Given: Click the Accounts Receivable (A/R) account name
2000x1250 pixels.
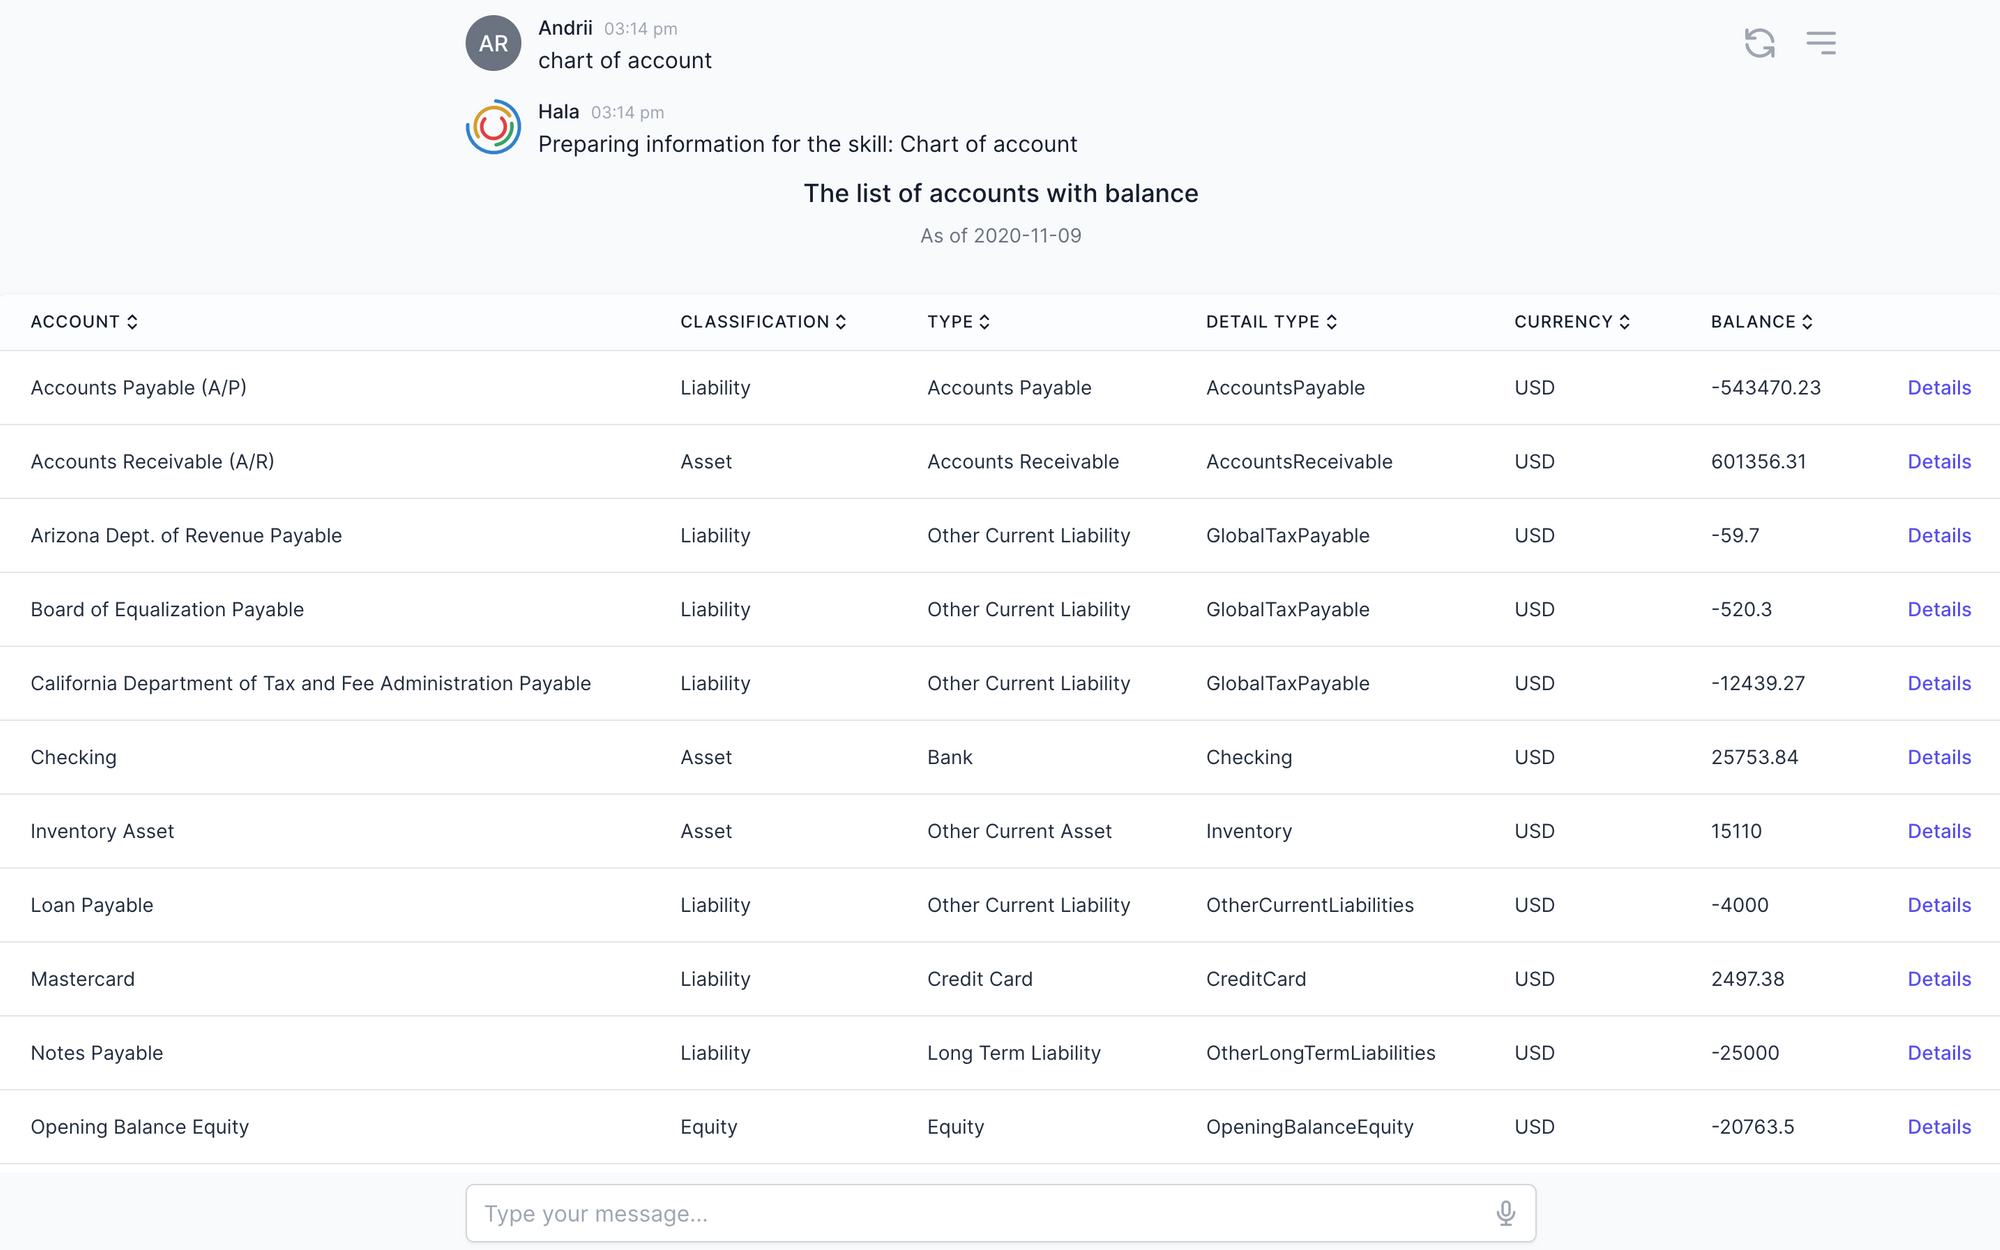Looking at the screenshot, I should 152,462.
